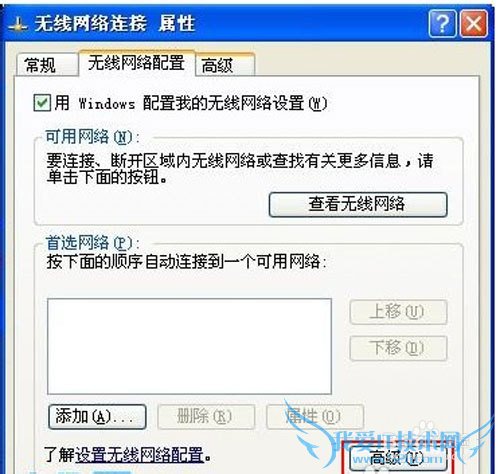Click the 删除(R) button
This screenshot has height=474, width=500.
tap(206, 417)
